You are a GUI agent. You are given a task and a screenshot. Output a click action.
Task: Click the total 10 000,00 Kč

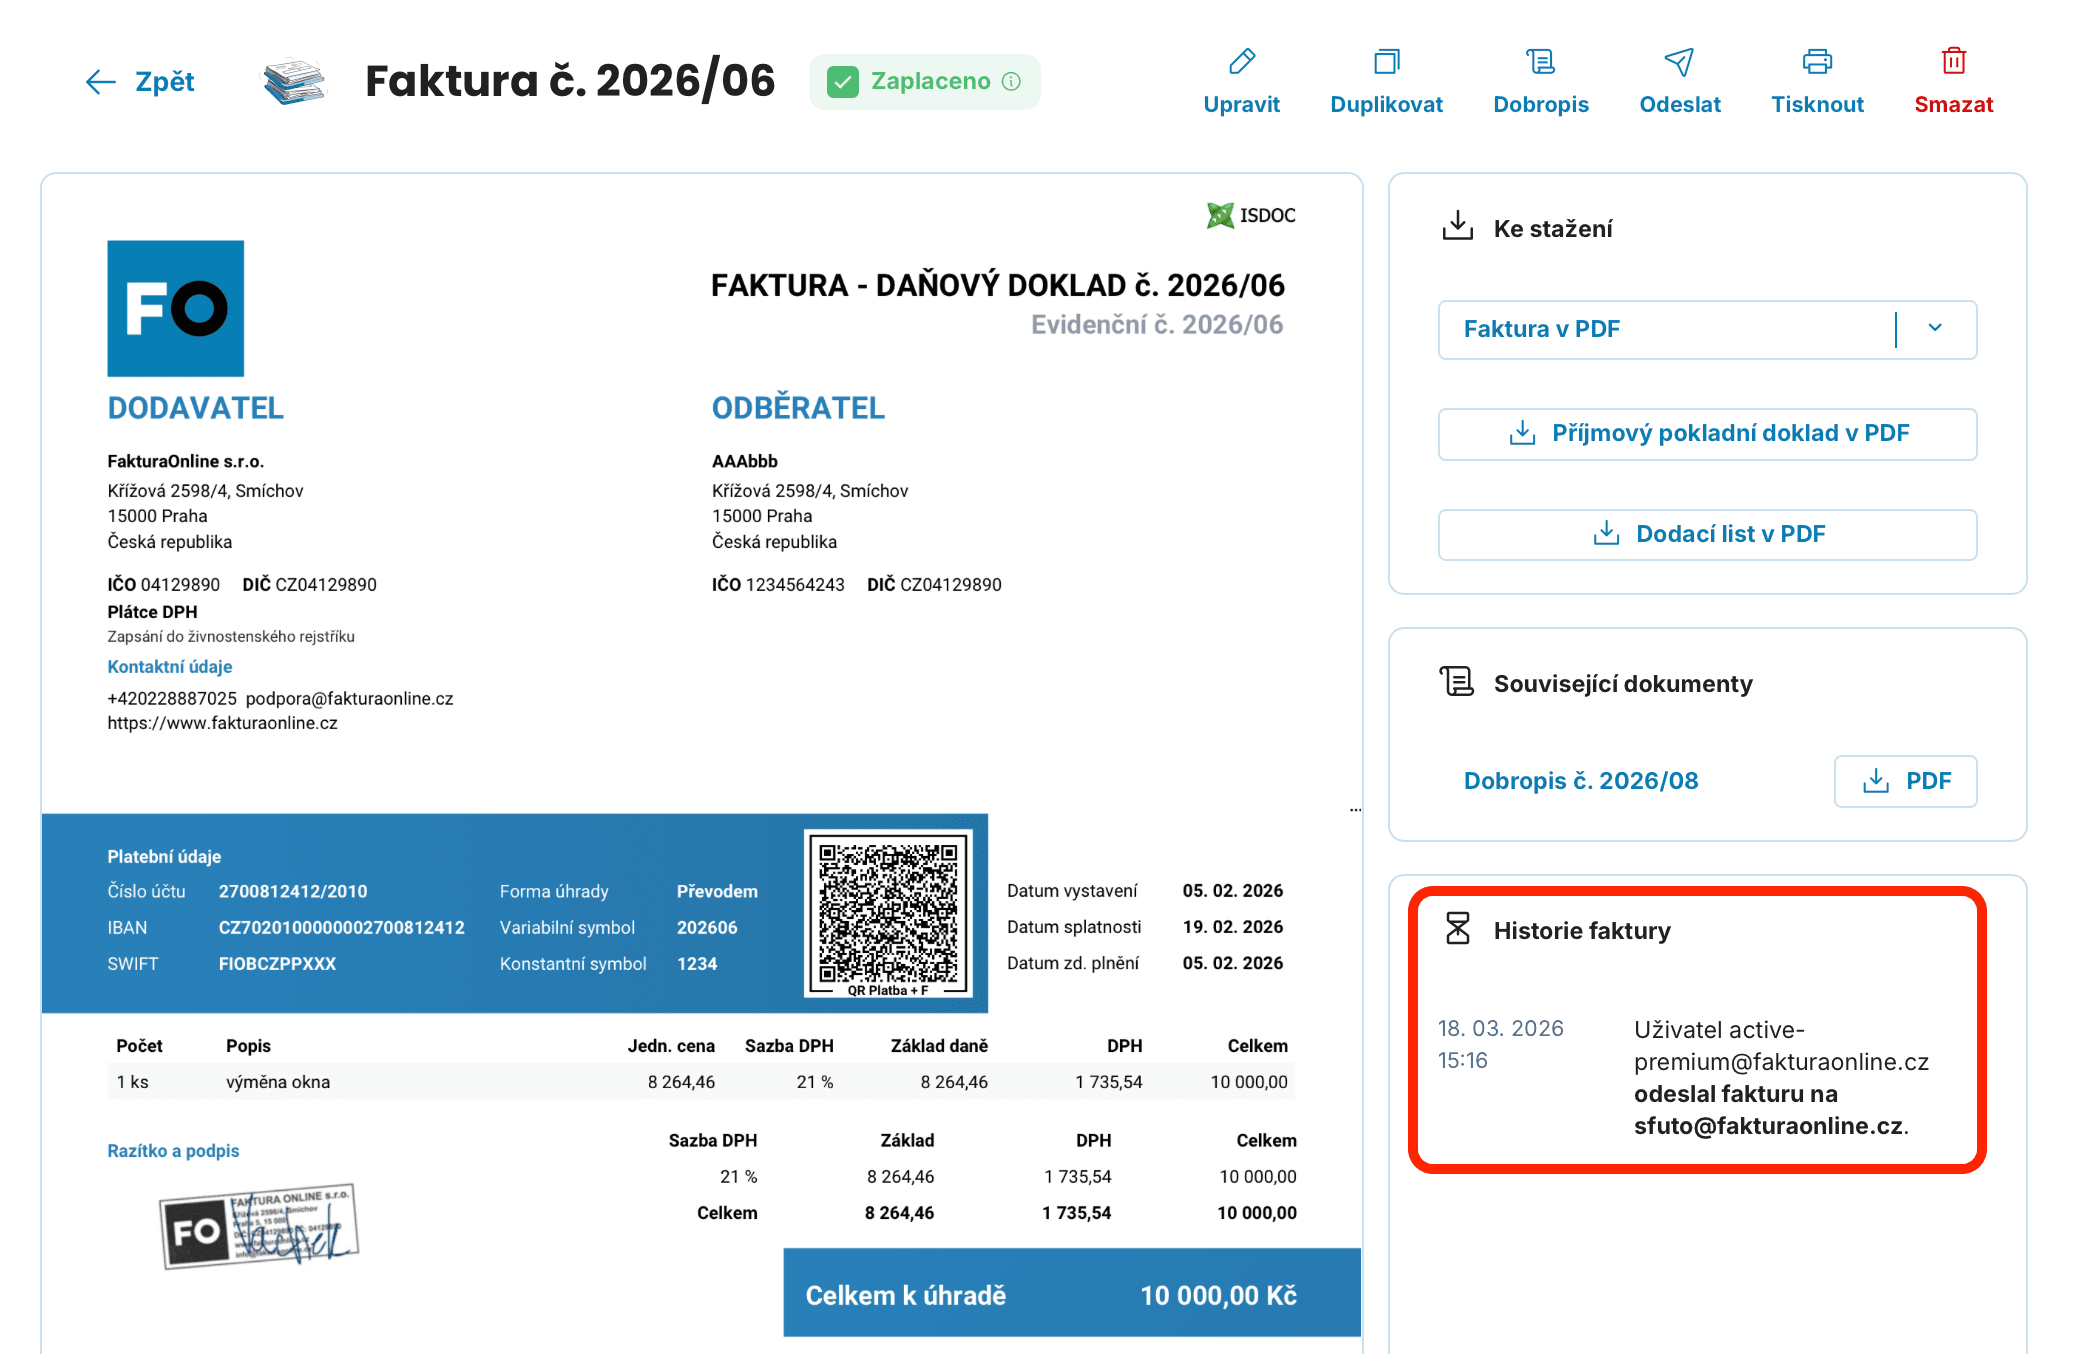pos(1218,1296)
